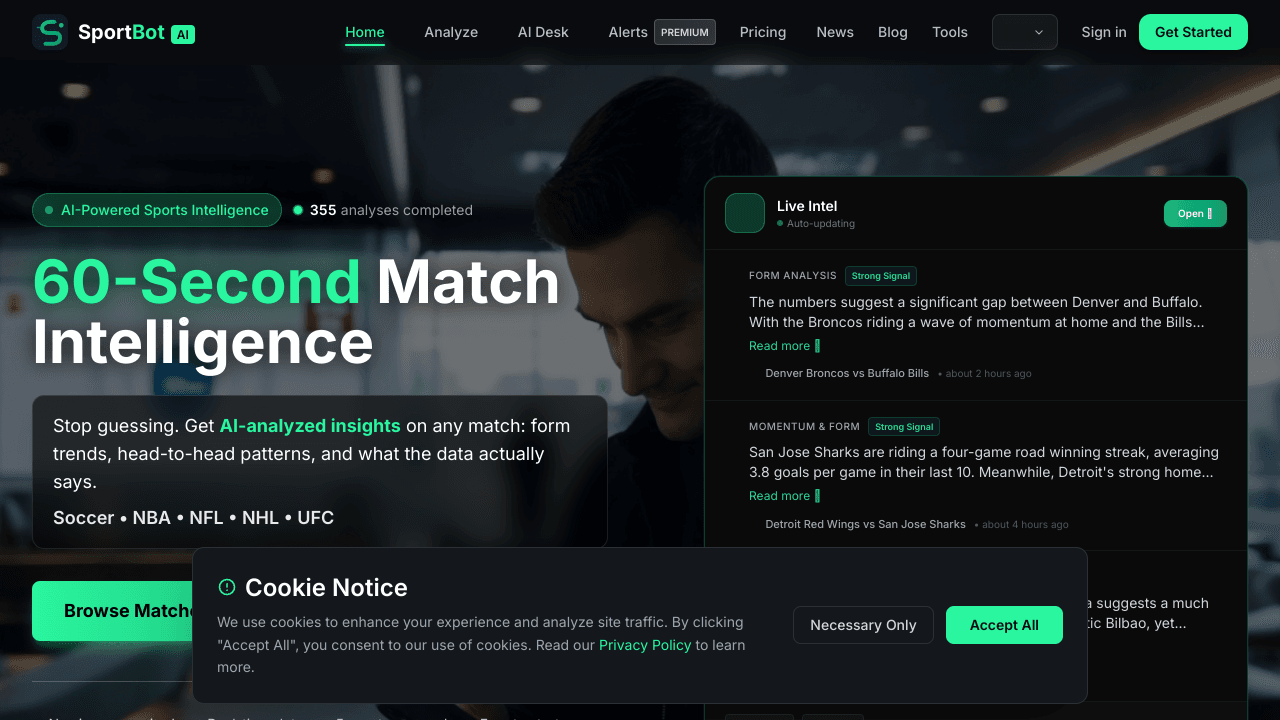Expand Read more under Form Analysis

coord(784,346)
